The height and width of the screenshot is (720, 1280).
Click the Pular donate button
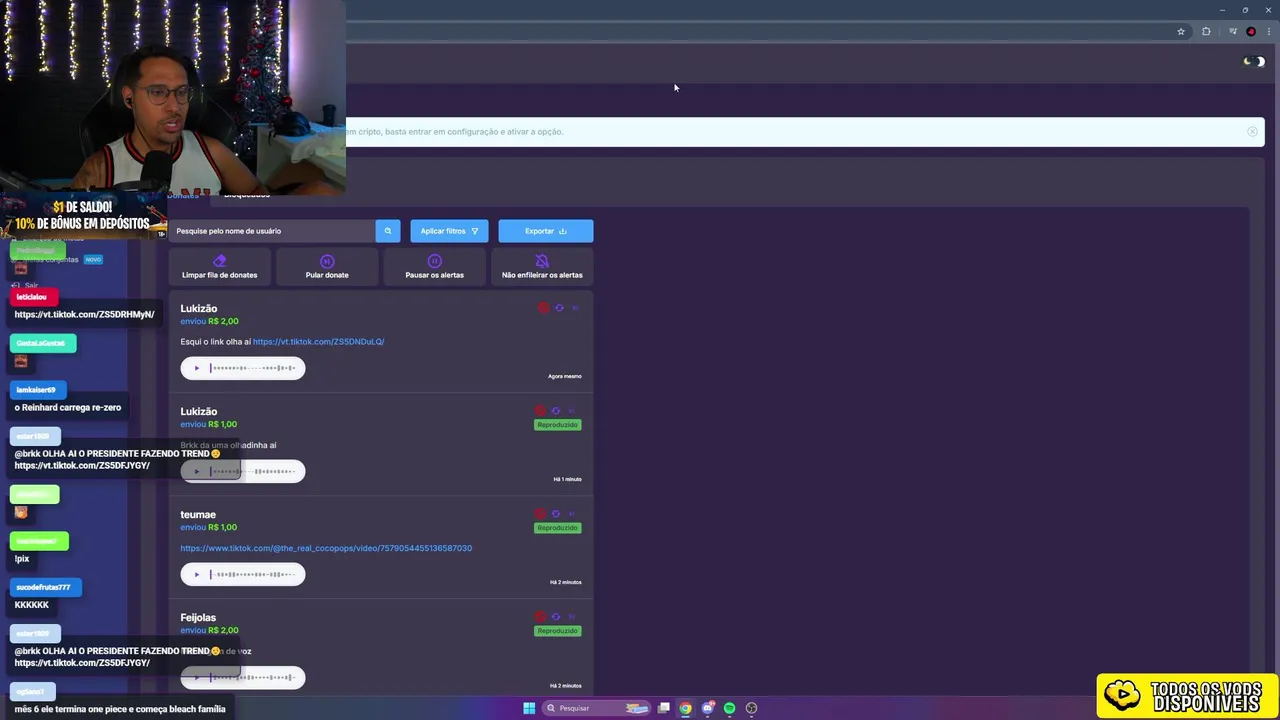point(327,266)
